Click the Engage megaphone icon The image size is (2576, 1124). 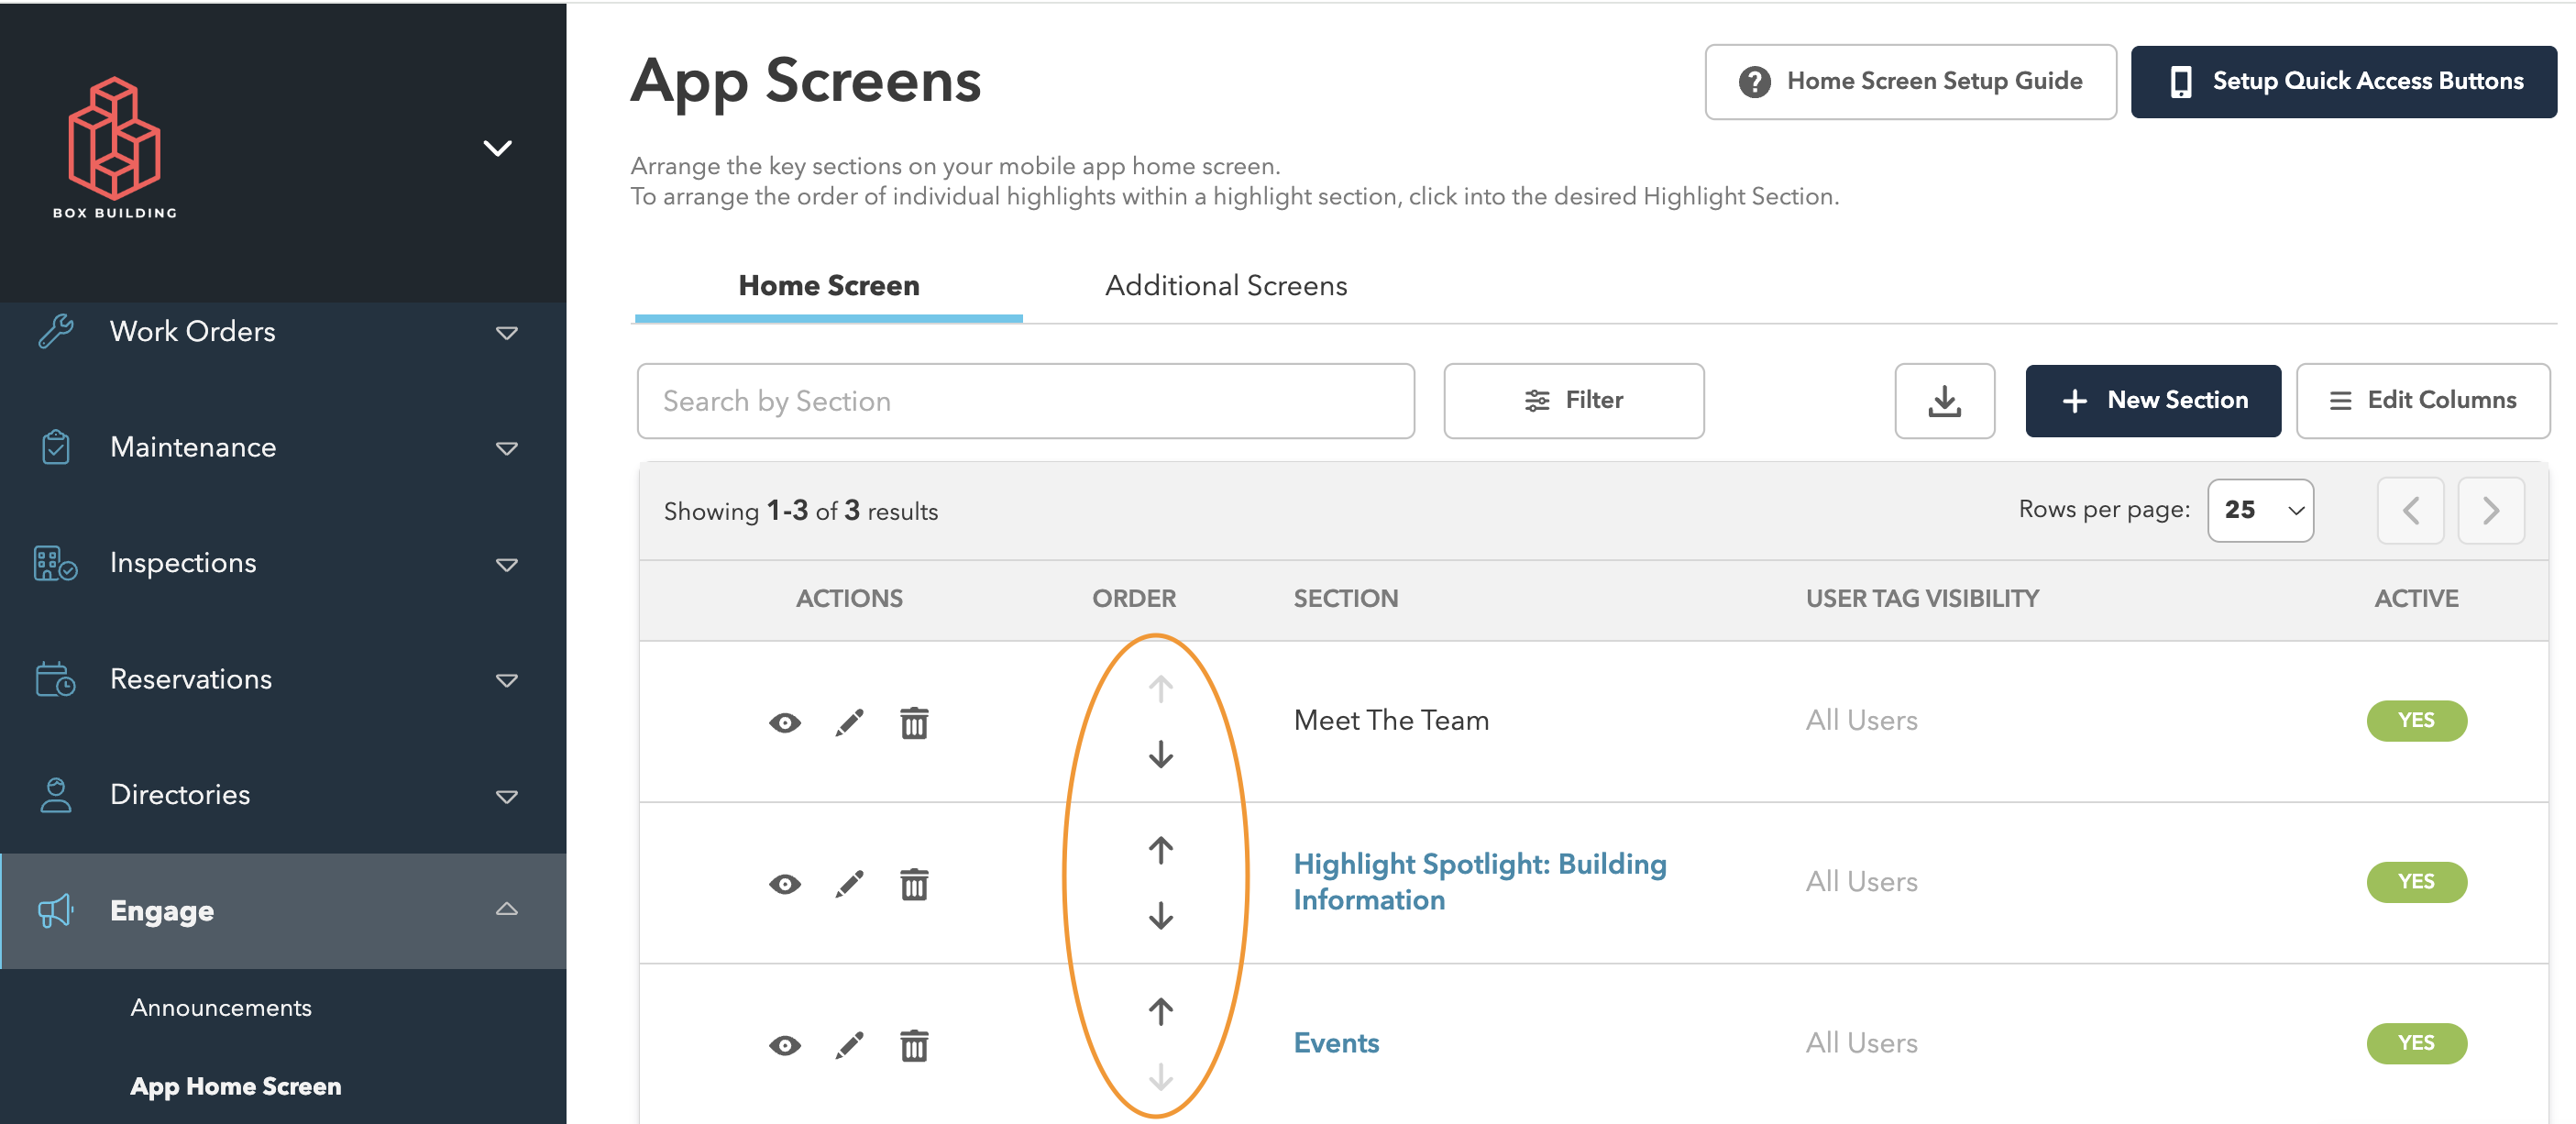56,911
